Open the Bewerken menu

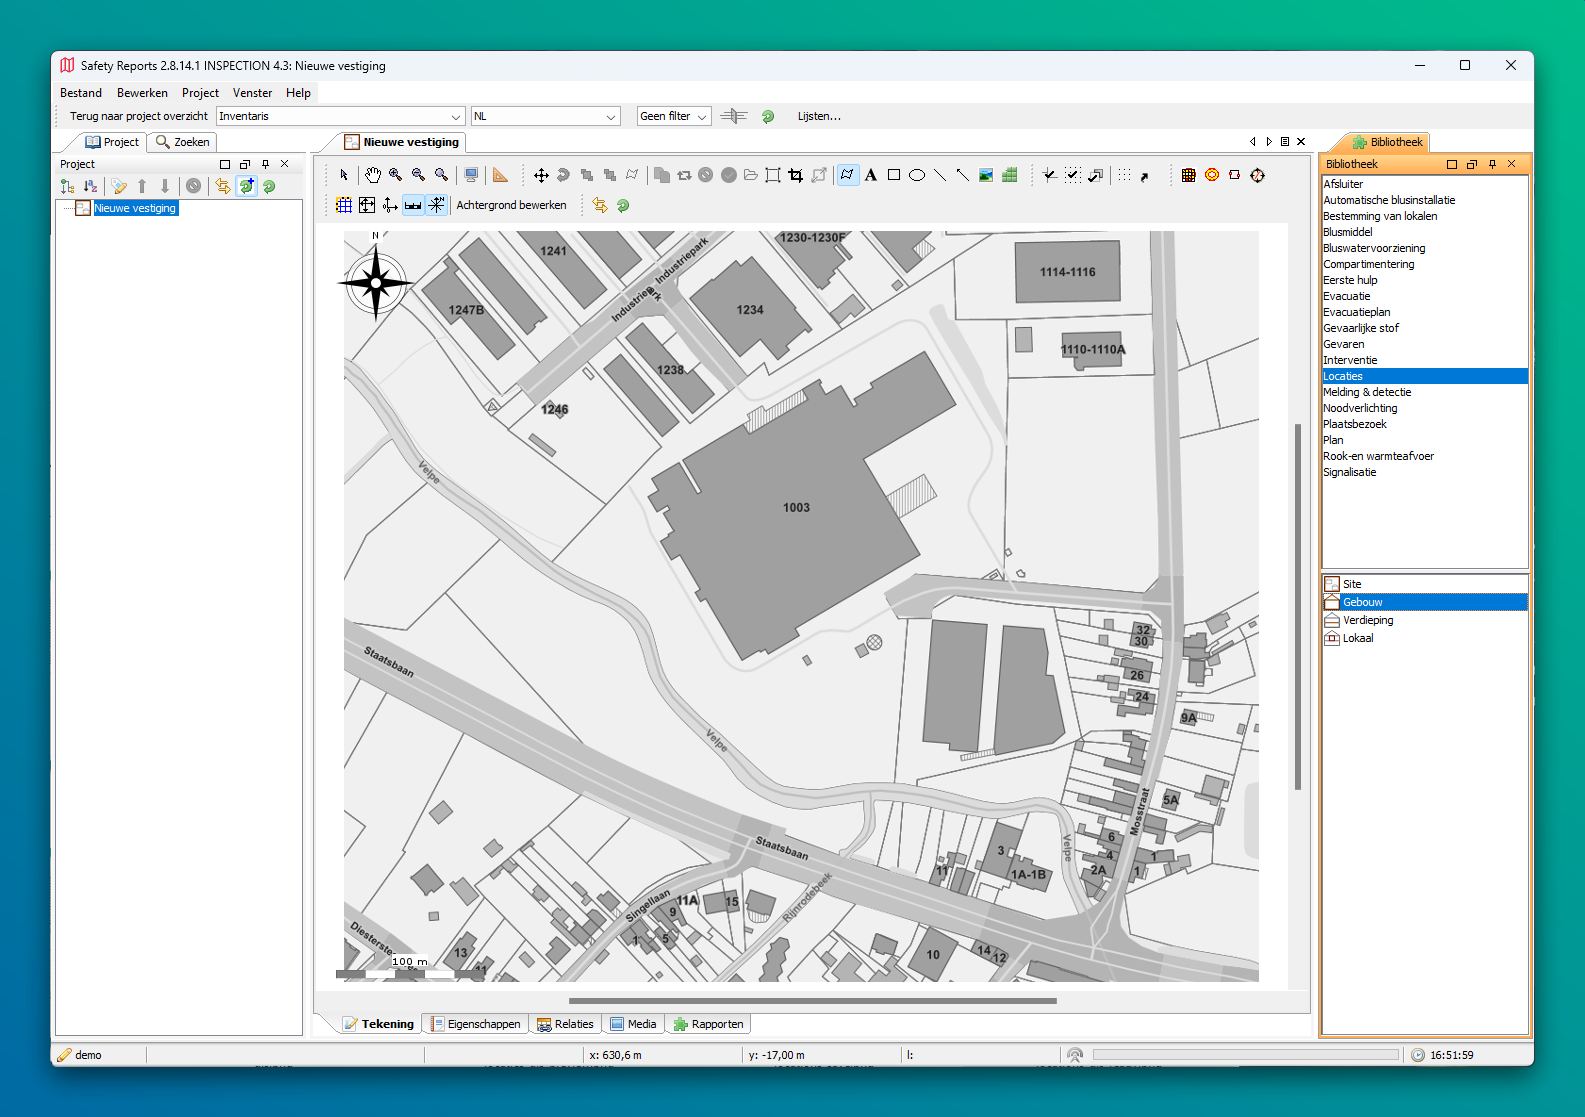[142, 93]
